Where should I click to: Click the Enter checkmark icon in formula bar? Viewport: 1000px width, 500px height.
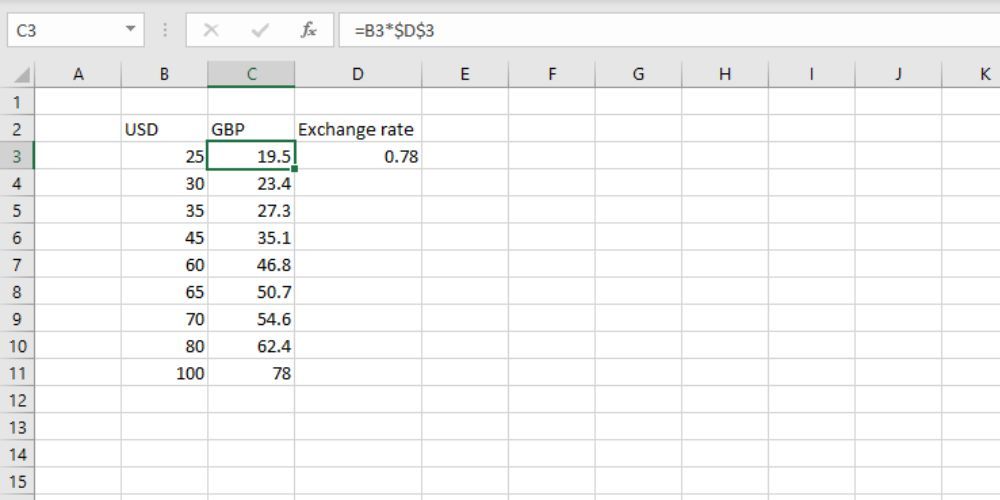click(260, 31)
